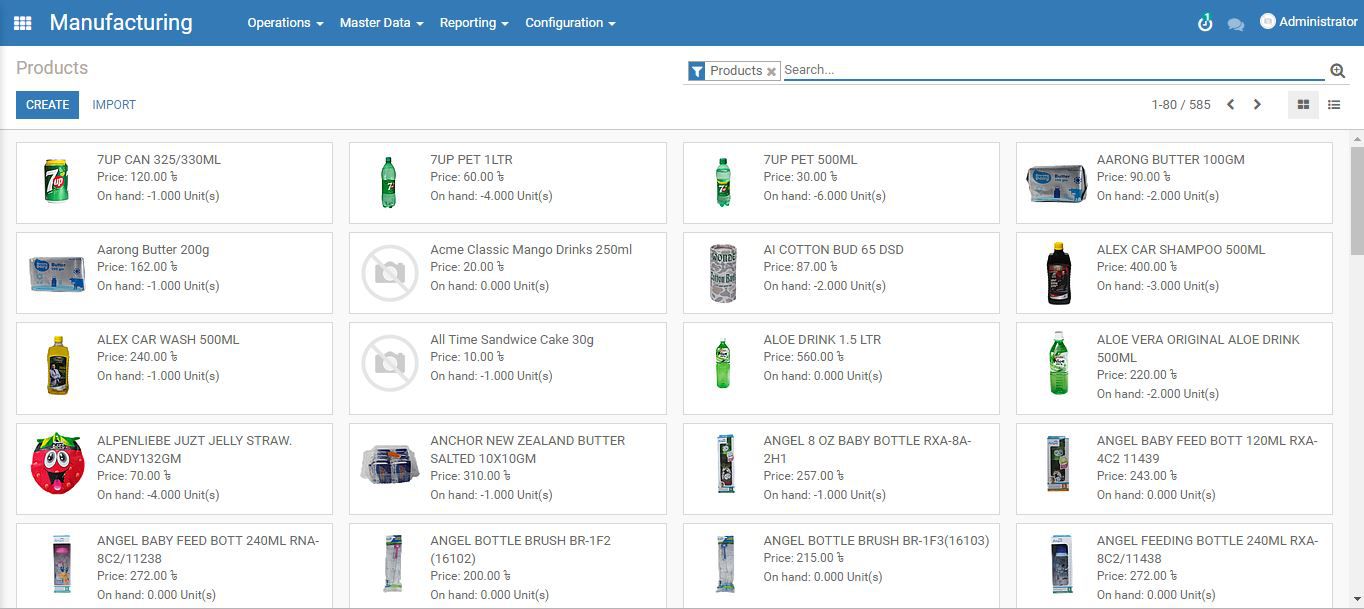Click the CREATE button

(47, 105)
